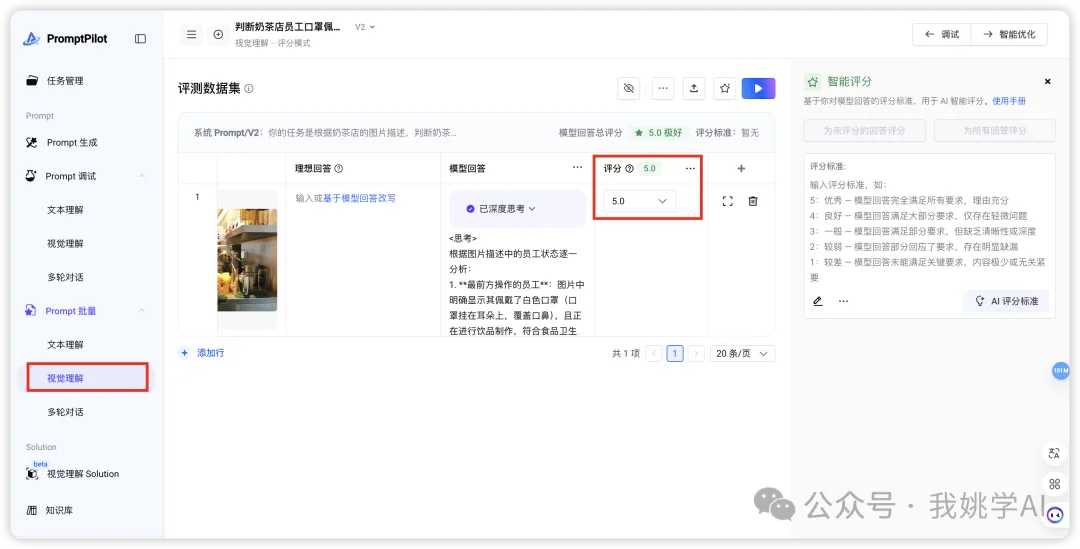
Task: Open the 使用手册 manual link
Action: click(1008, 101)
